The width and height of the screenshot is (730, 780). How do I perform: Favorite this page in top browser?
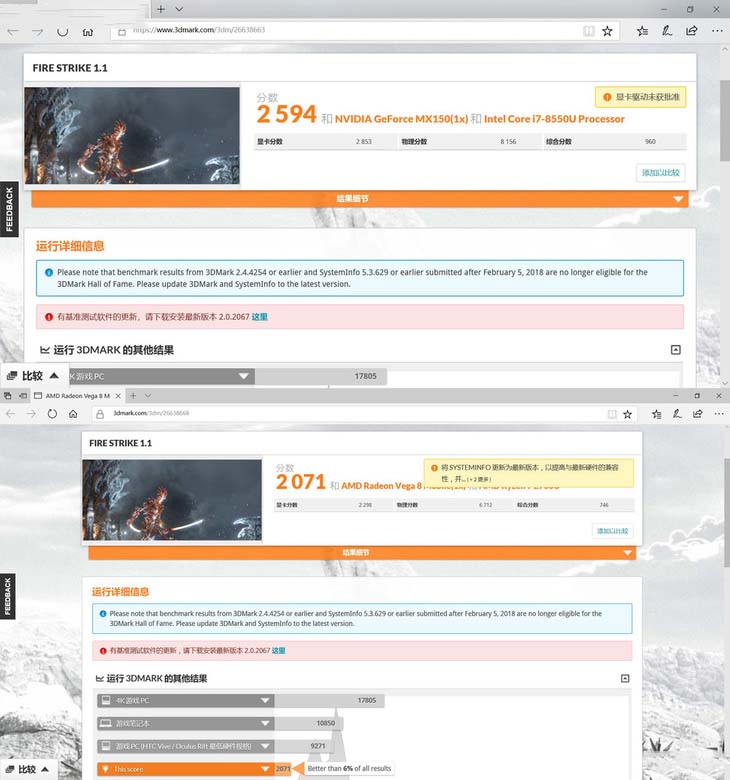(x=607, y=31)
